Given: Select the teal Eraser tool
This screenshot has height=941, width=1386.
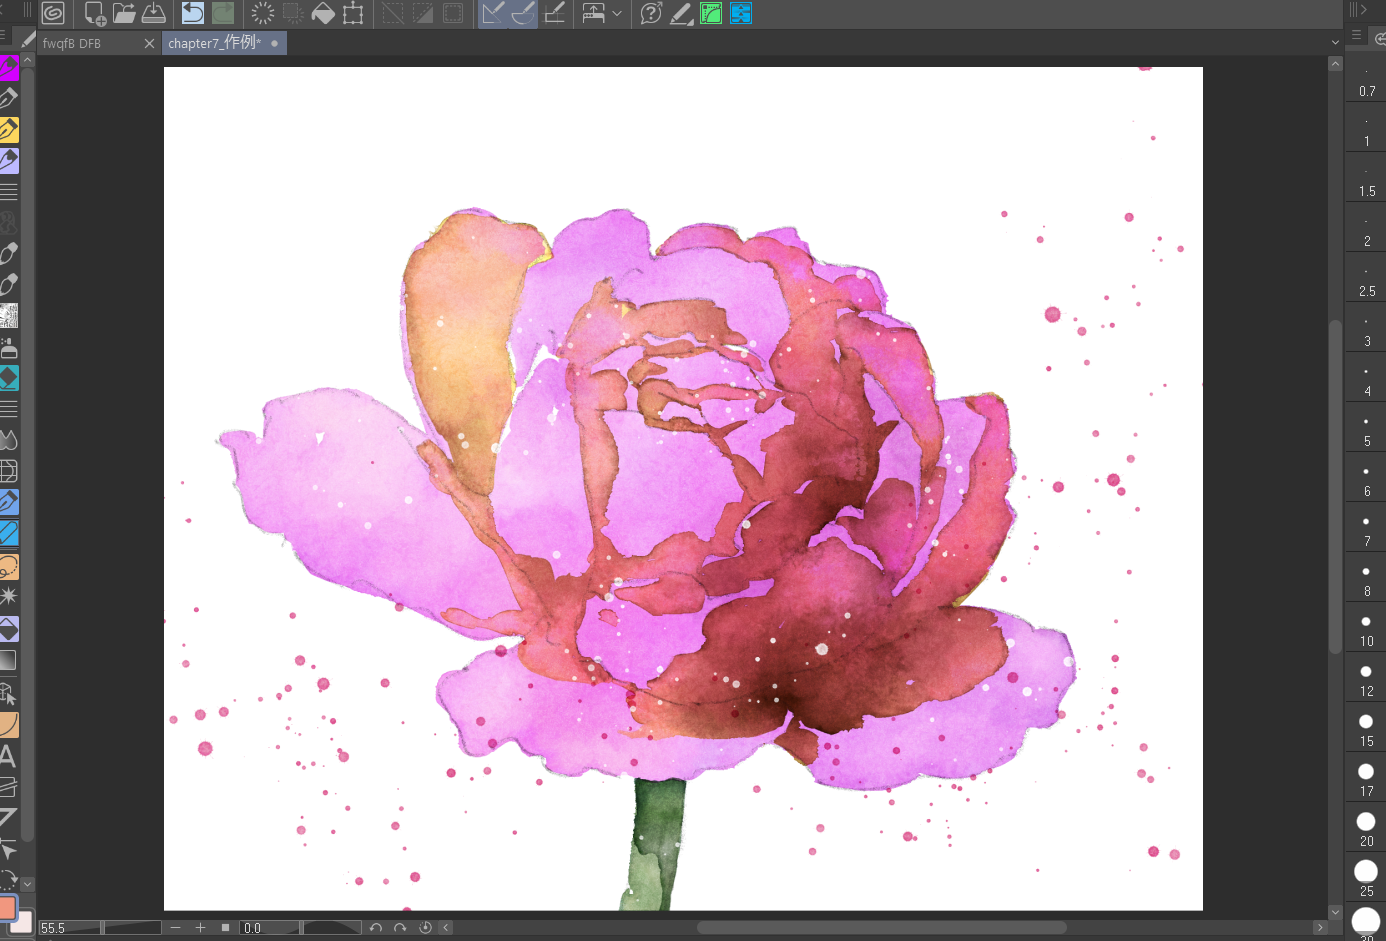Looking at the screenshot, I should [x=9, y=378].
